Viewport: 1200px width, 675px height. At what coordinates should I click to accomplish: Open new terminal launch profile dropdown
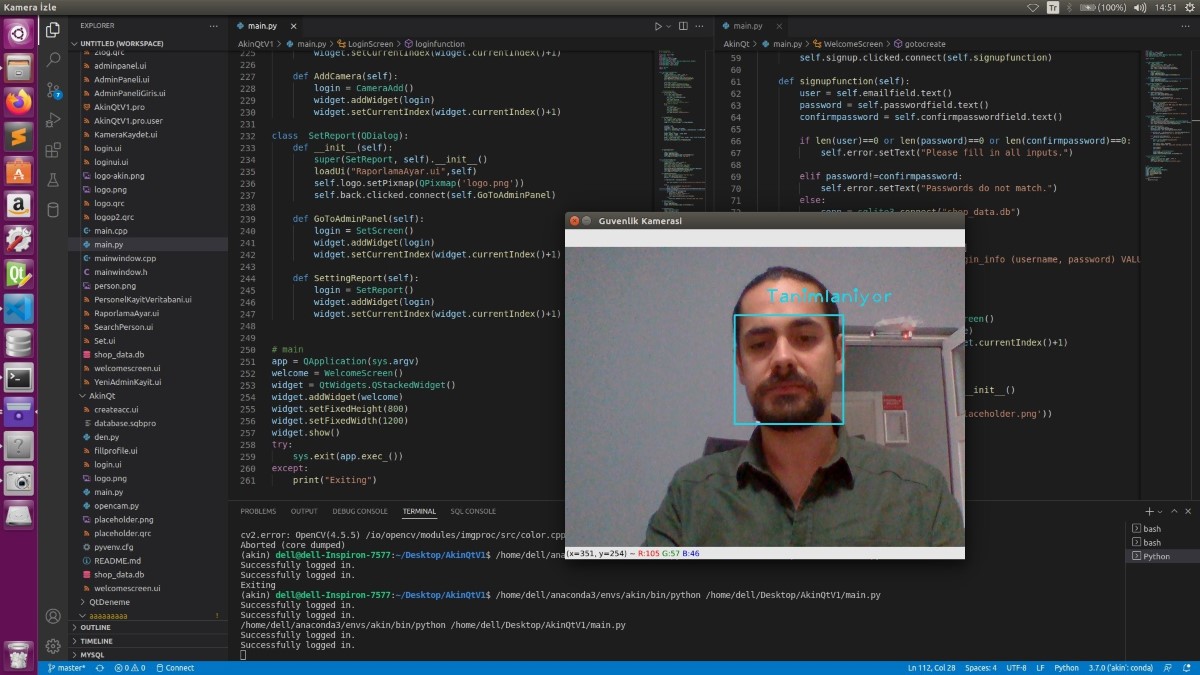click(1162, 511)
